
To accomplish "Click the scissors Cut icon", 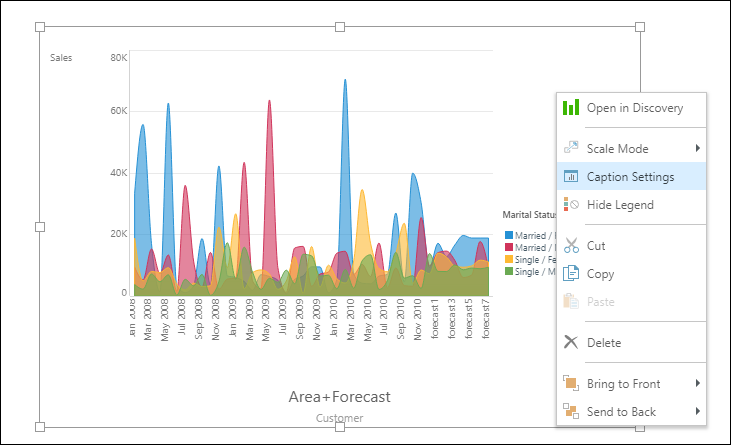I will click(x=571, y=245).
